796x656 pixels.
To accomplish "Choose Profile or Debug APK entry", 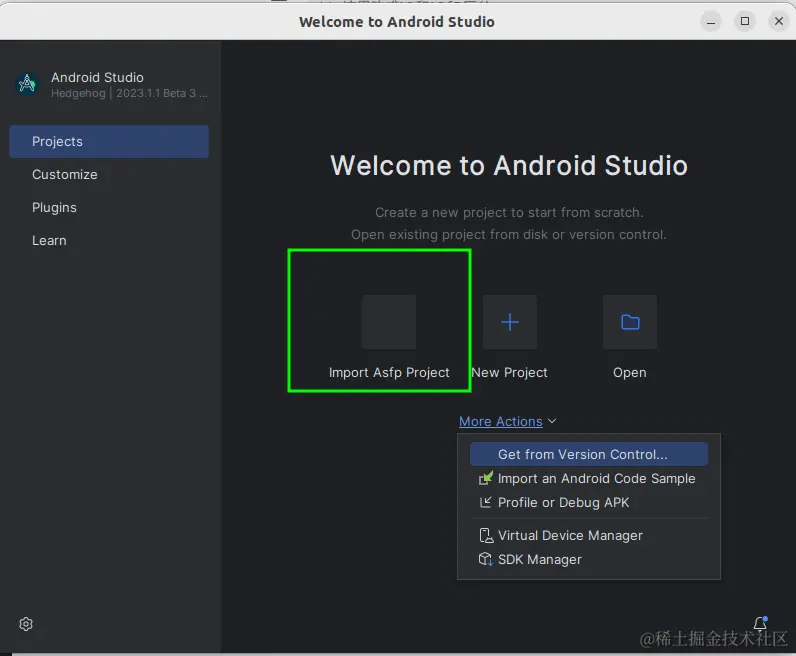I will tap(589, 502).
